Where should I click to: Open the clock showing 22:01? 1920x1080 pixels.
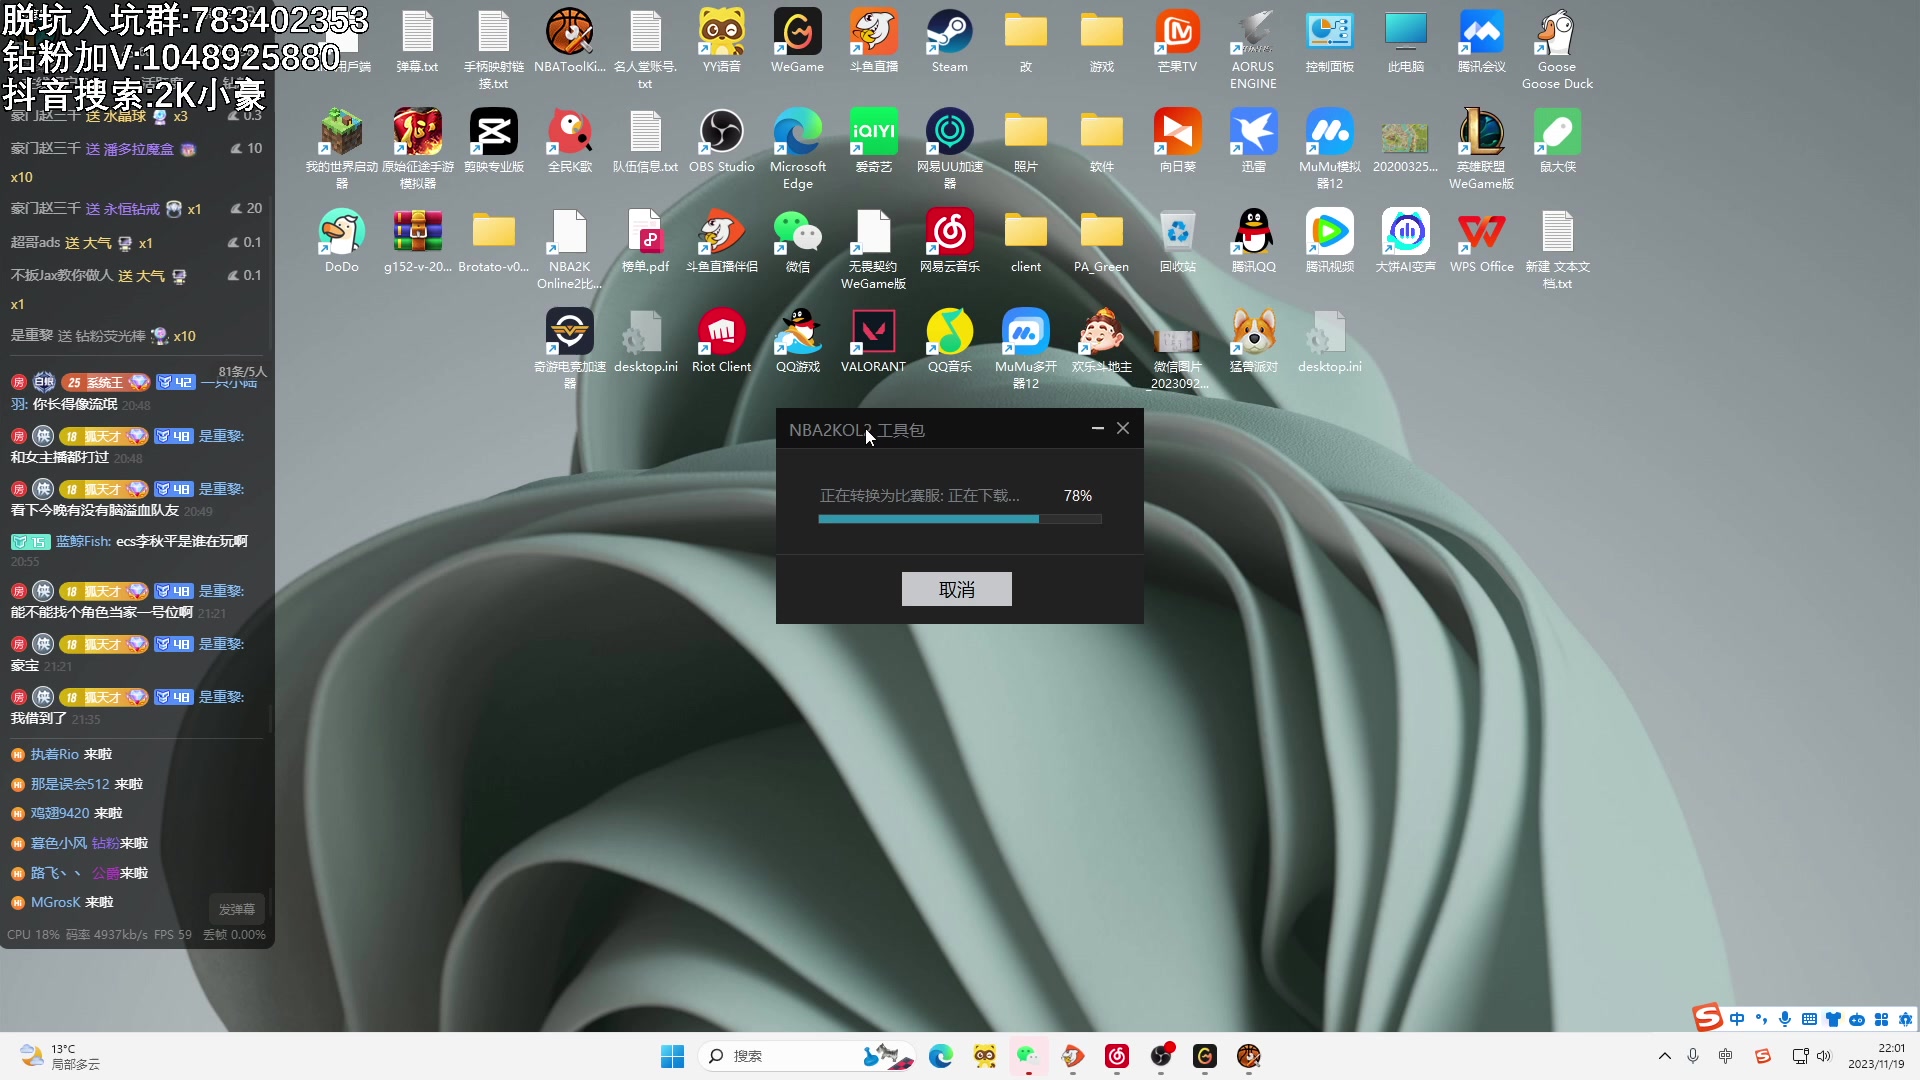tap(1876, 1056)
